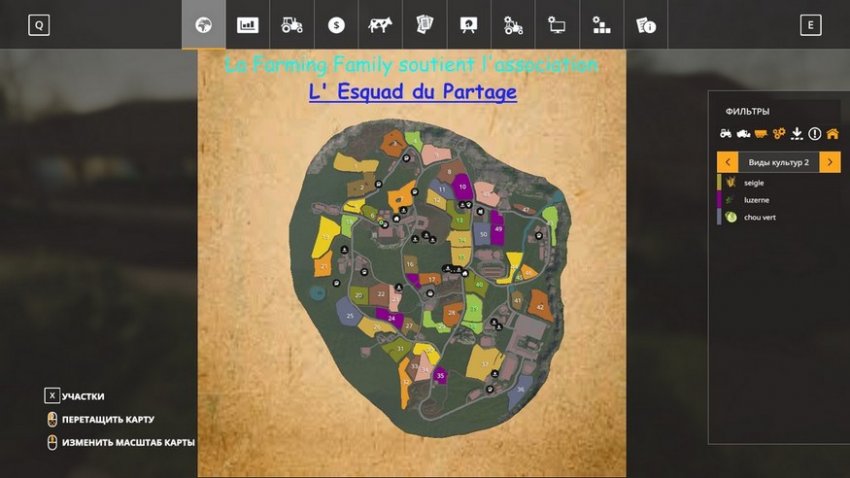The height and width of the screenshot is (478, 850).
Task: Go to next filter category arrow
Action: pos(830,162)
